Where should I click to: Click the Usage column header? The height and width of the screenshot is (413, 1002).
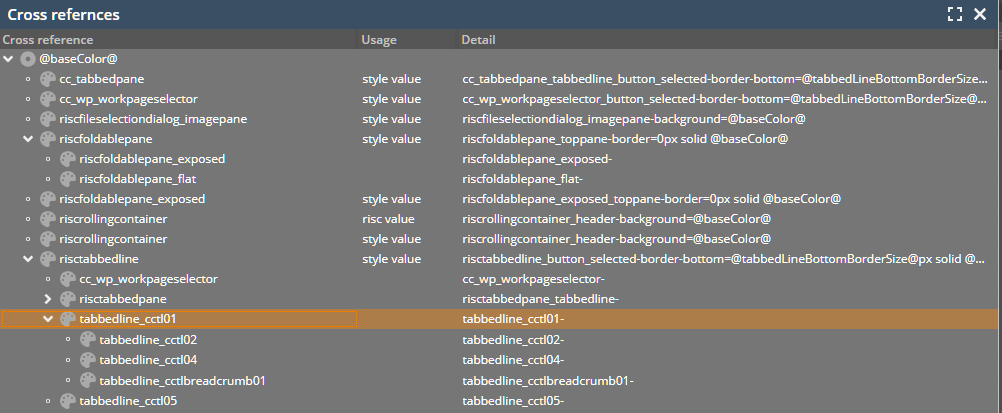click(379, 40)
